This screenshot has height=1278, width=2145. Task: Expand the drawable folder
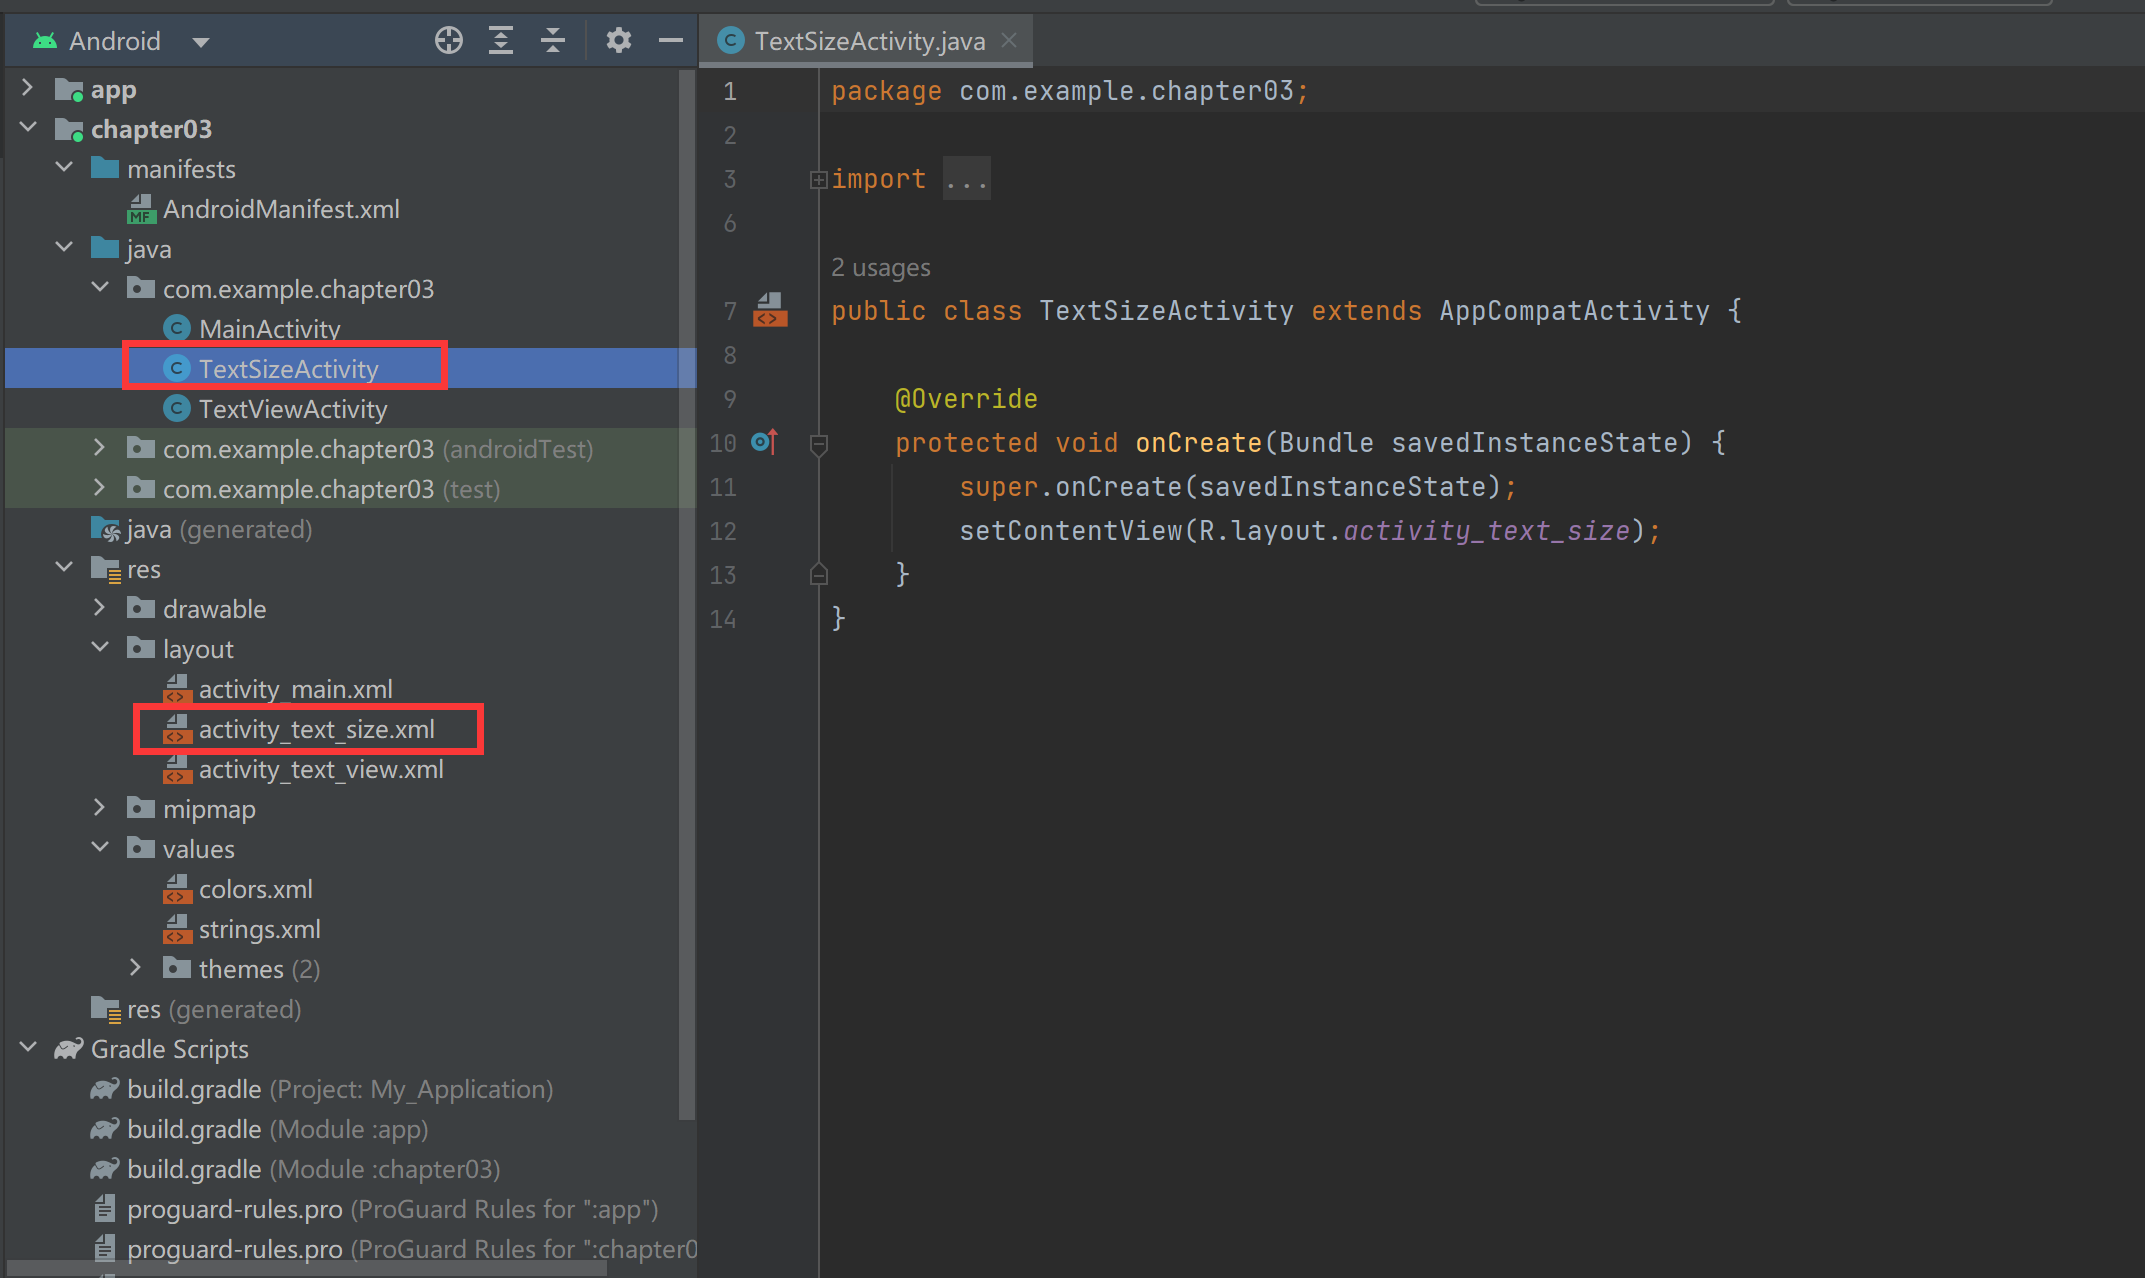pyautogui.click(x=100, y=608)
